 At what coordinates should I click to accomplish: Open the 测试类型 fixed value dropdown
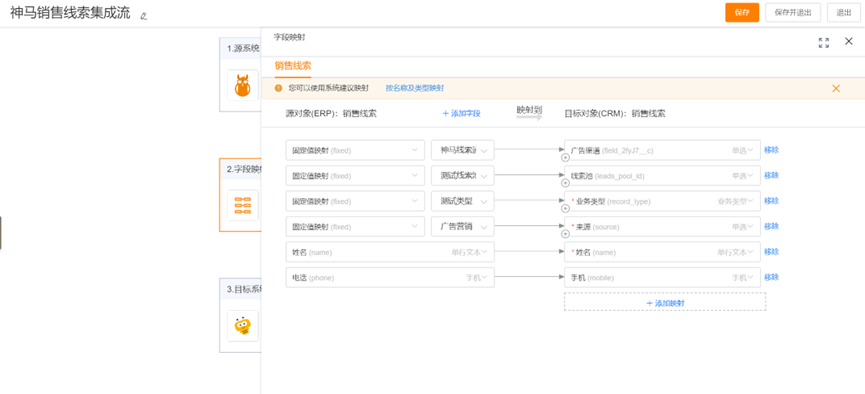click(463, 201)
